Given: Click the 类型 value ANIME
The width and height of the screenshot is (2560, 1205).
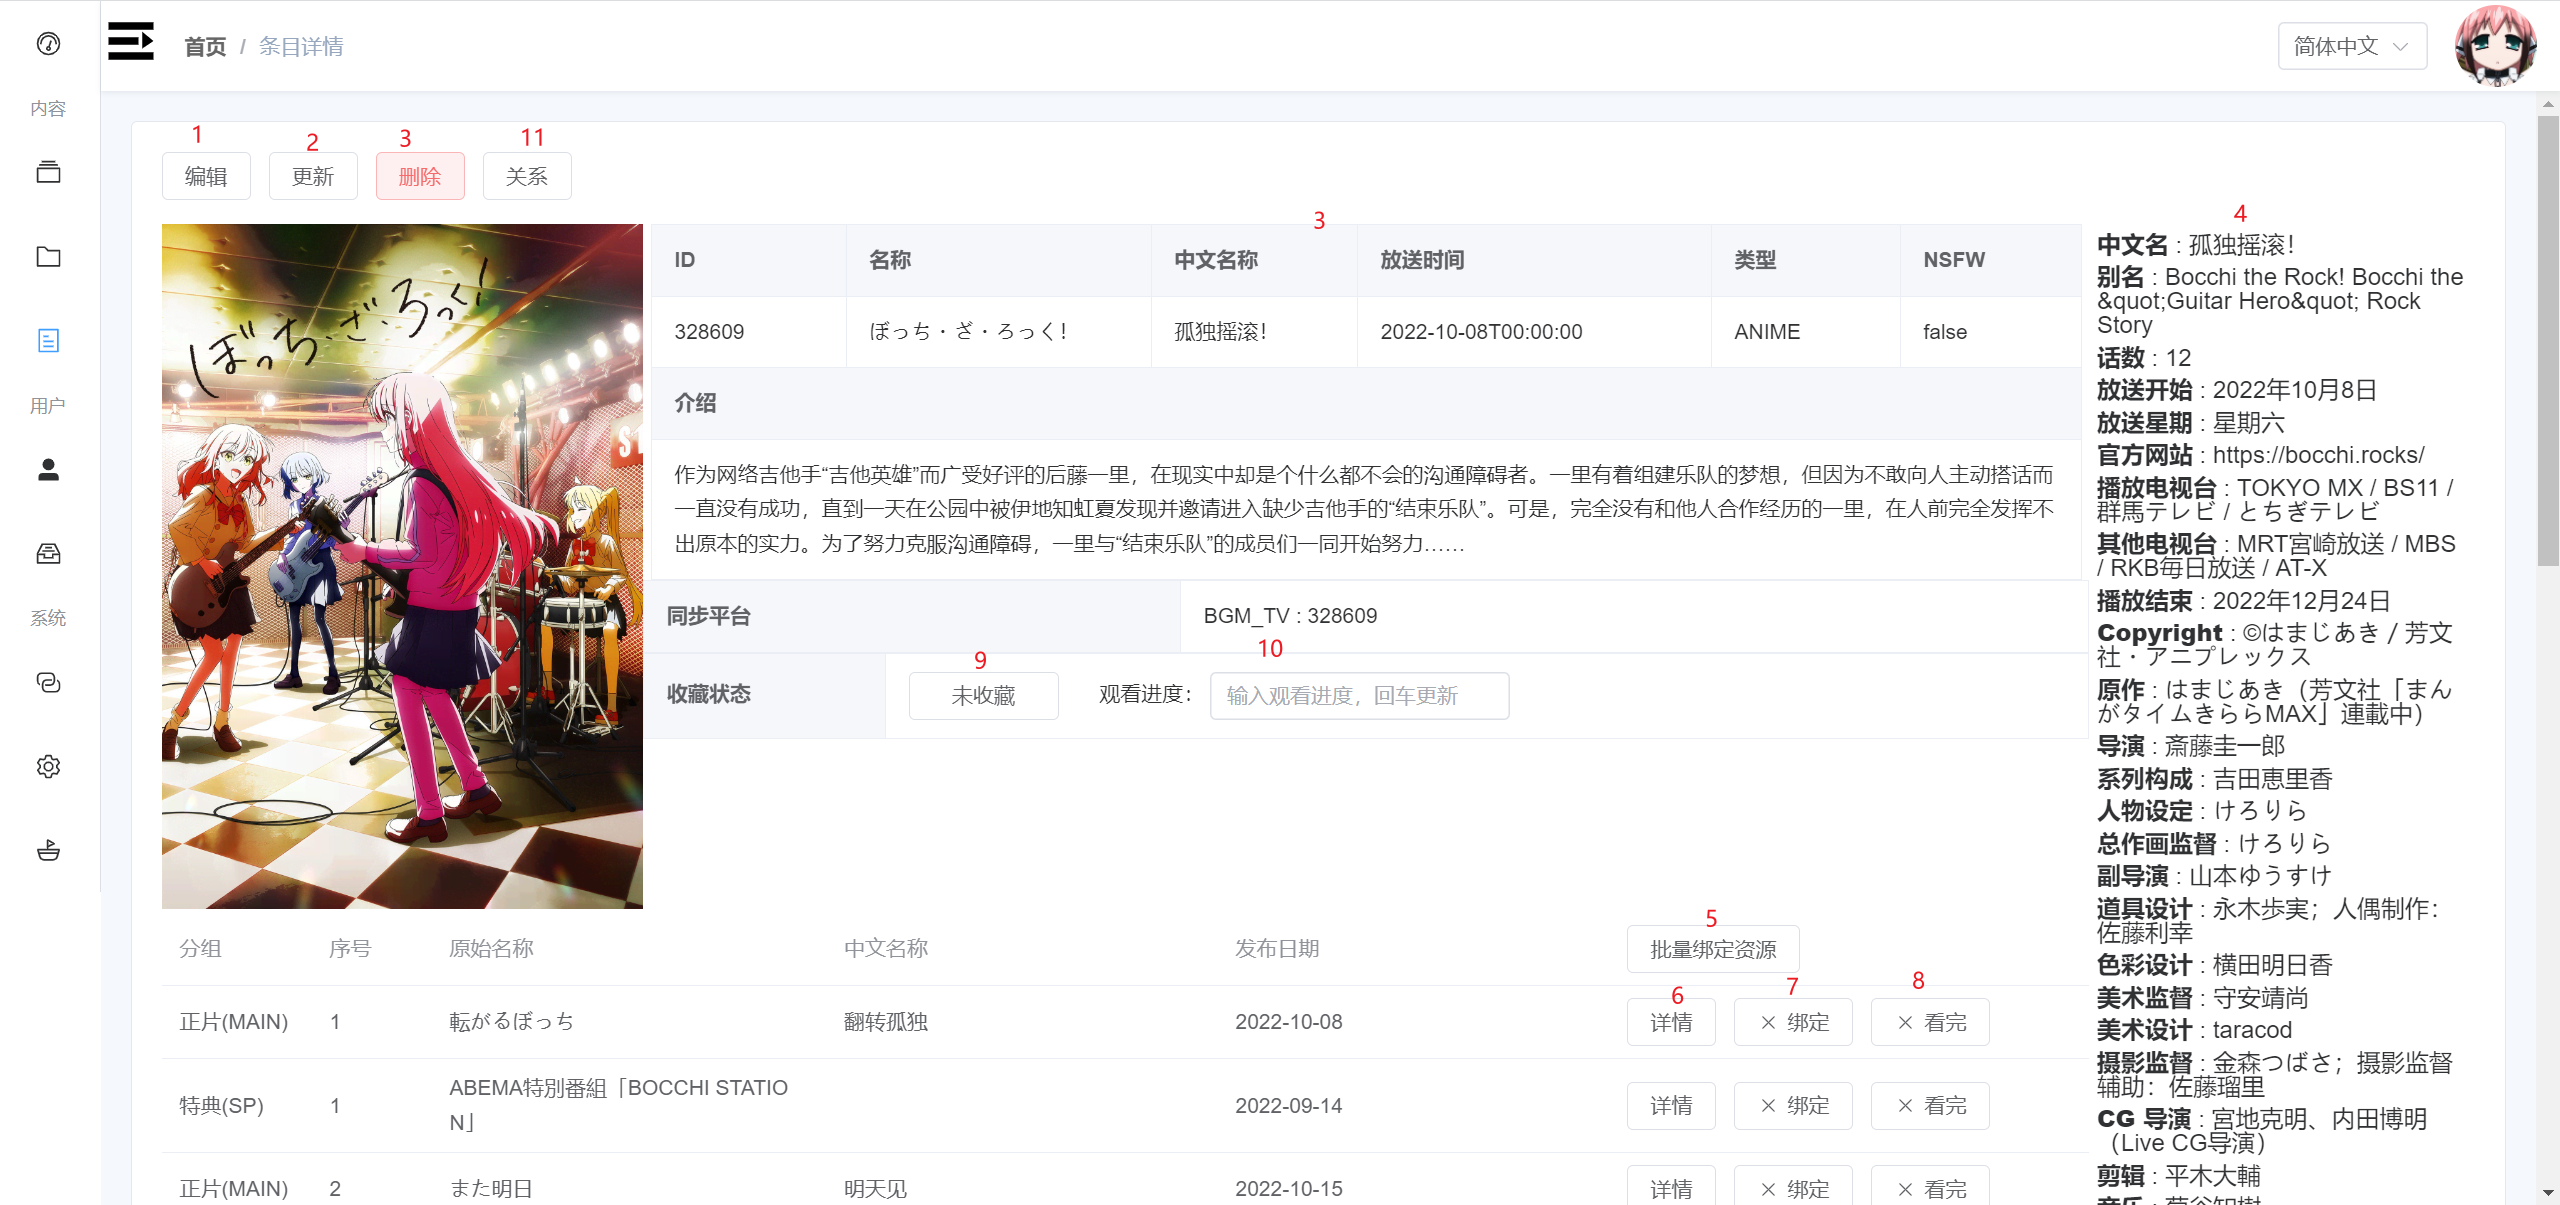Looking at the screenshot, I should point(1767,332).
